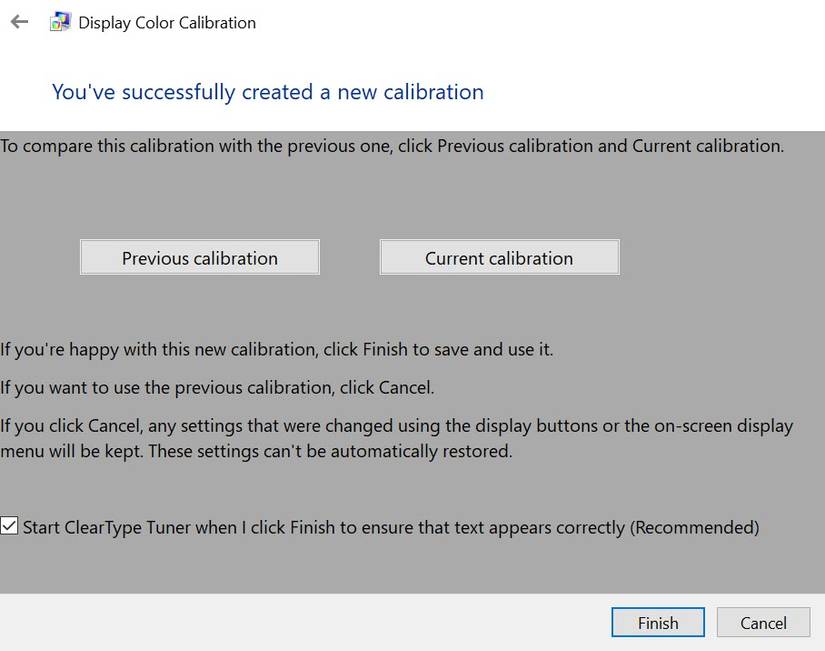Select the Previous calibration comparison button
Image resolution: width=825 pixels, height=651 pixels.
199,257
